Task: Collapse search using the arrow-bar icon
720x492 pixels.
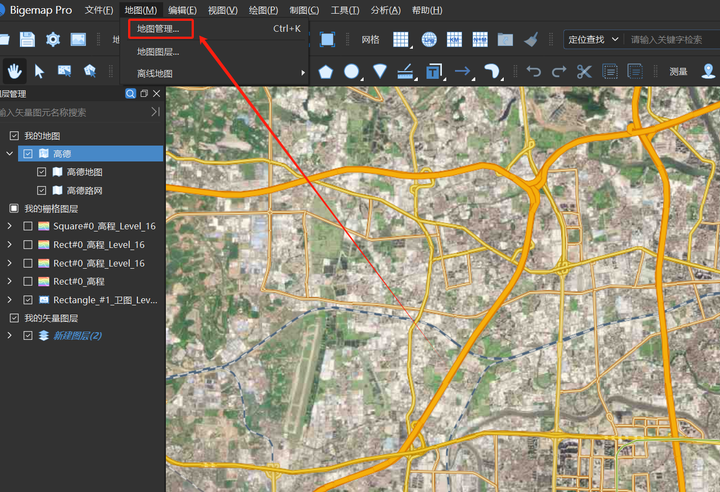Action: pos(156,112)
